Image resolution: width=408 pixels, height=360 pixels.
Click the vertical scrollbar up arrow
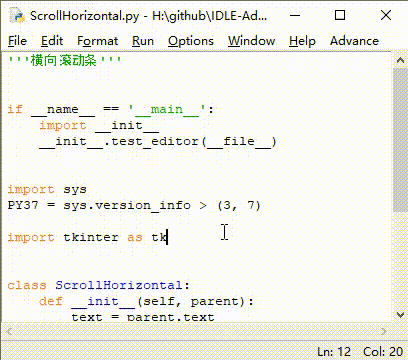400,60
